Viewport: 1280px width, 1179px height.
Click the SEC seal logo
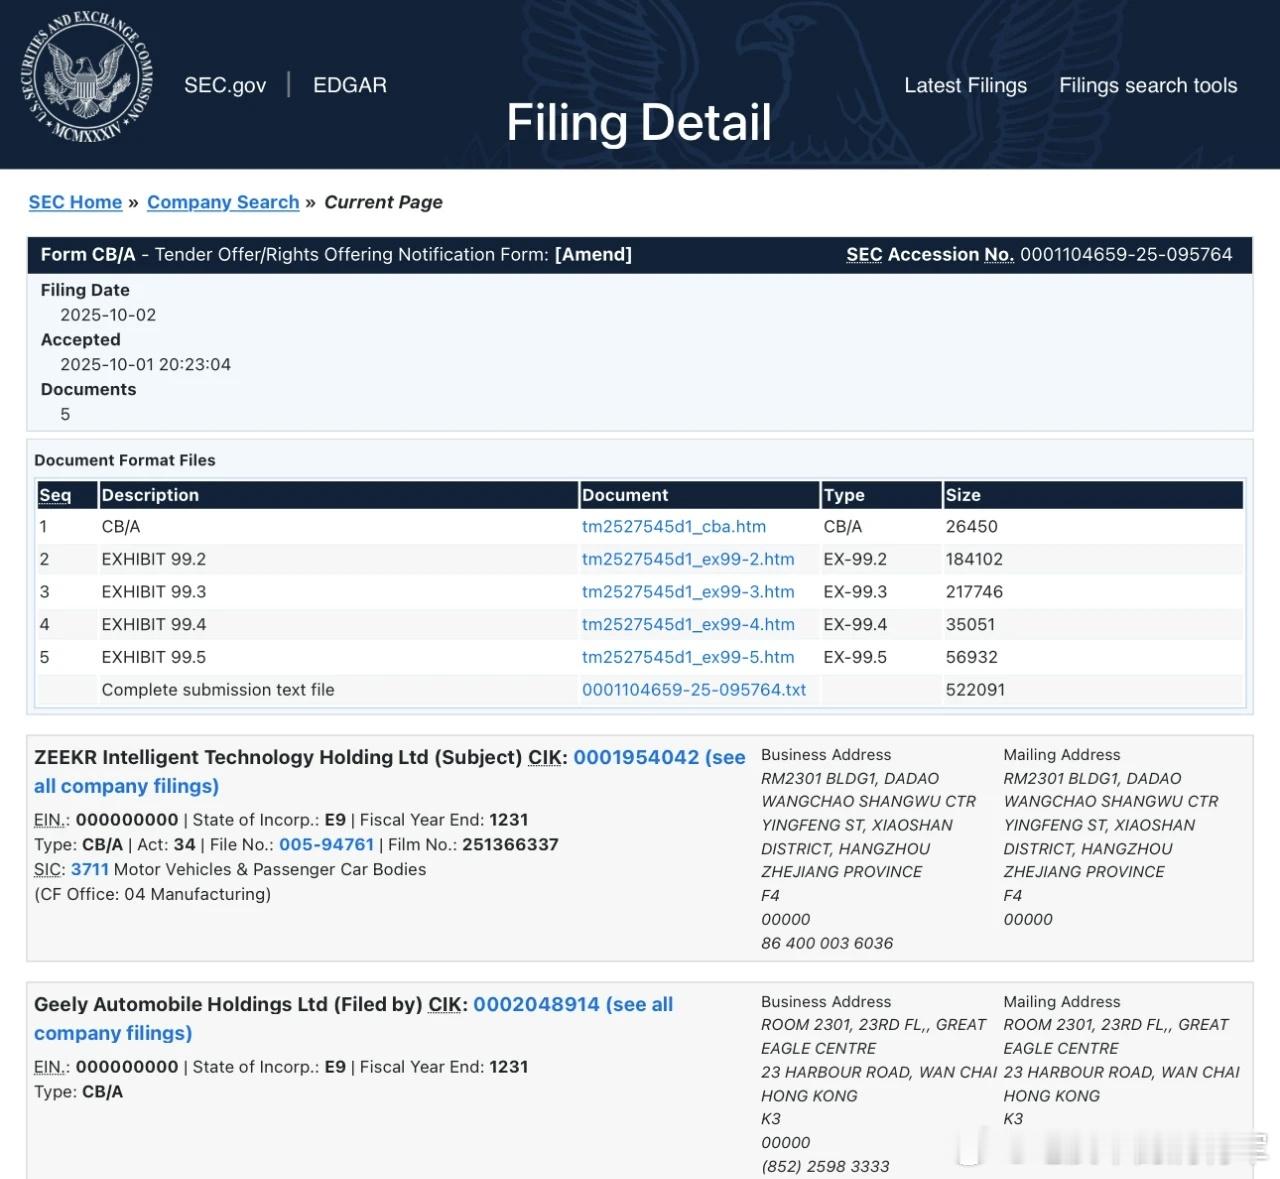pos(87,79)
